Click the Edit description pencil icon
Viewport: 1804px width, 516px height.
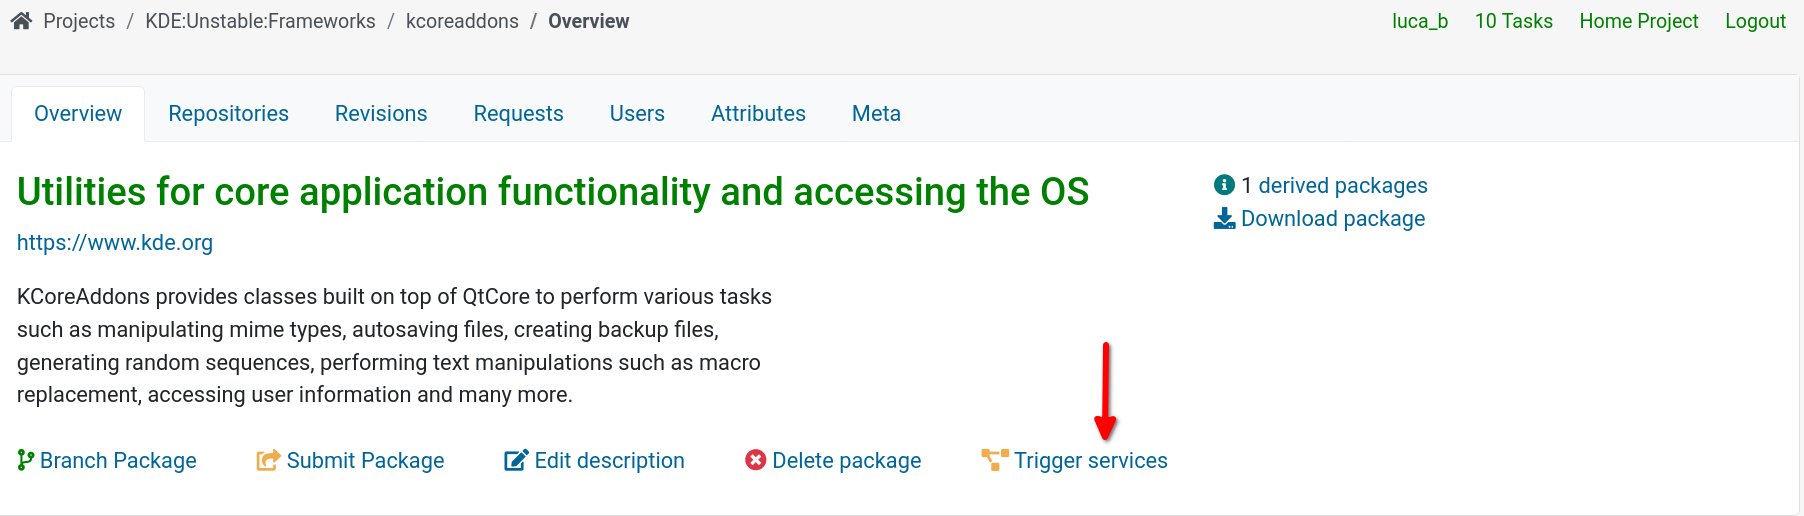tap(516, 460)
